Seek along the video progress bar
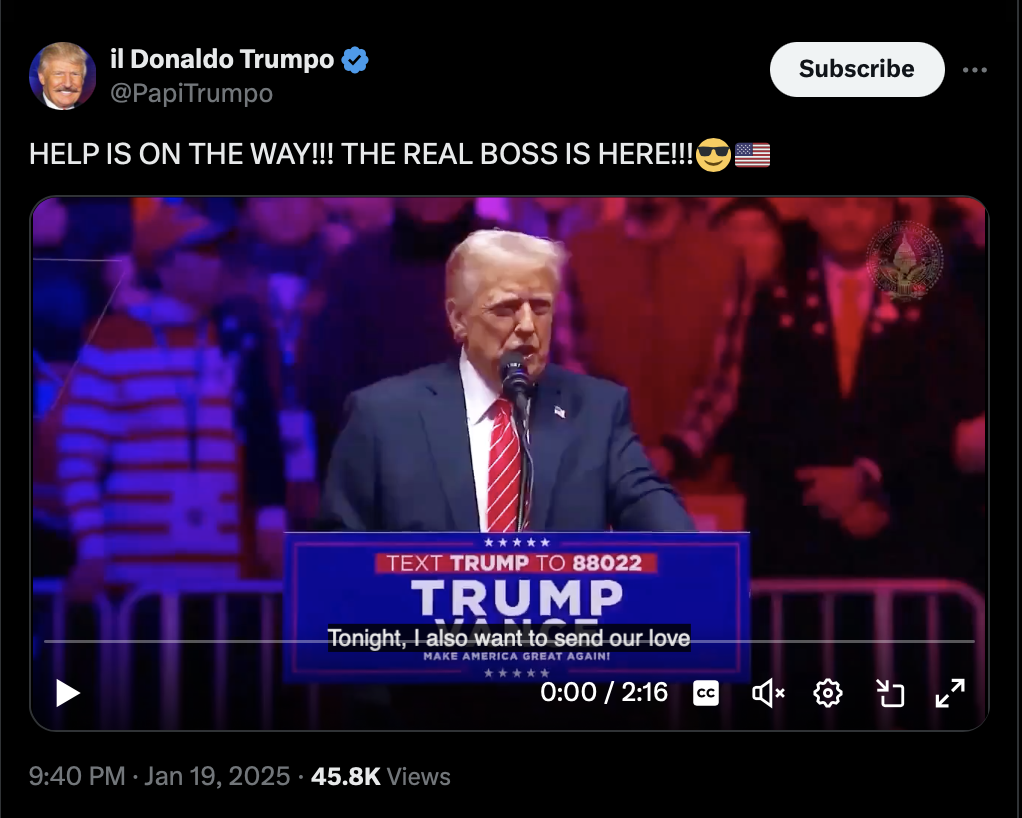This screenshot has width=1022, height=818. [x=509, y=641]
